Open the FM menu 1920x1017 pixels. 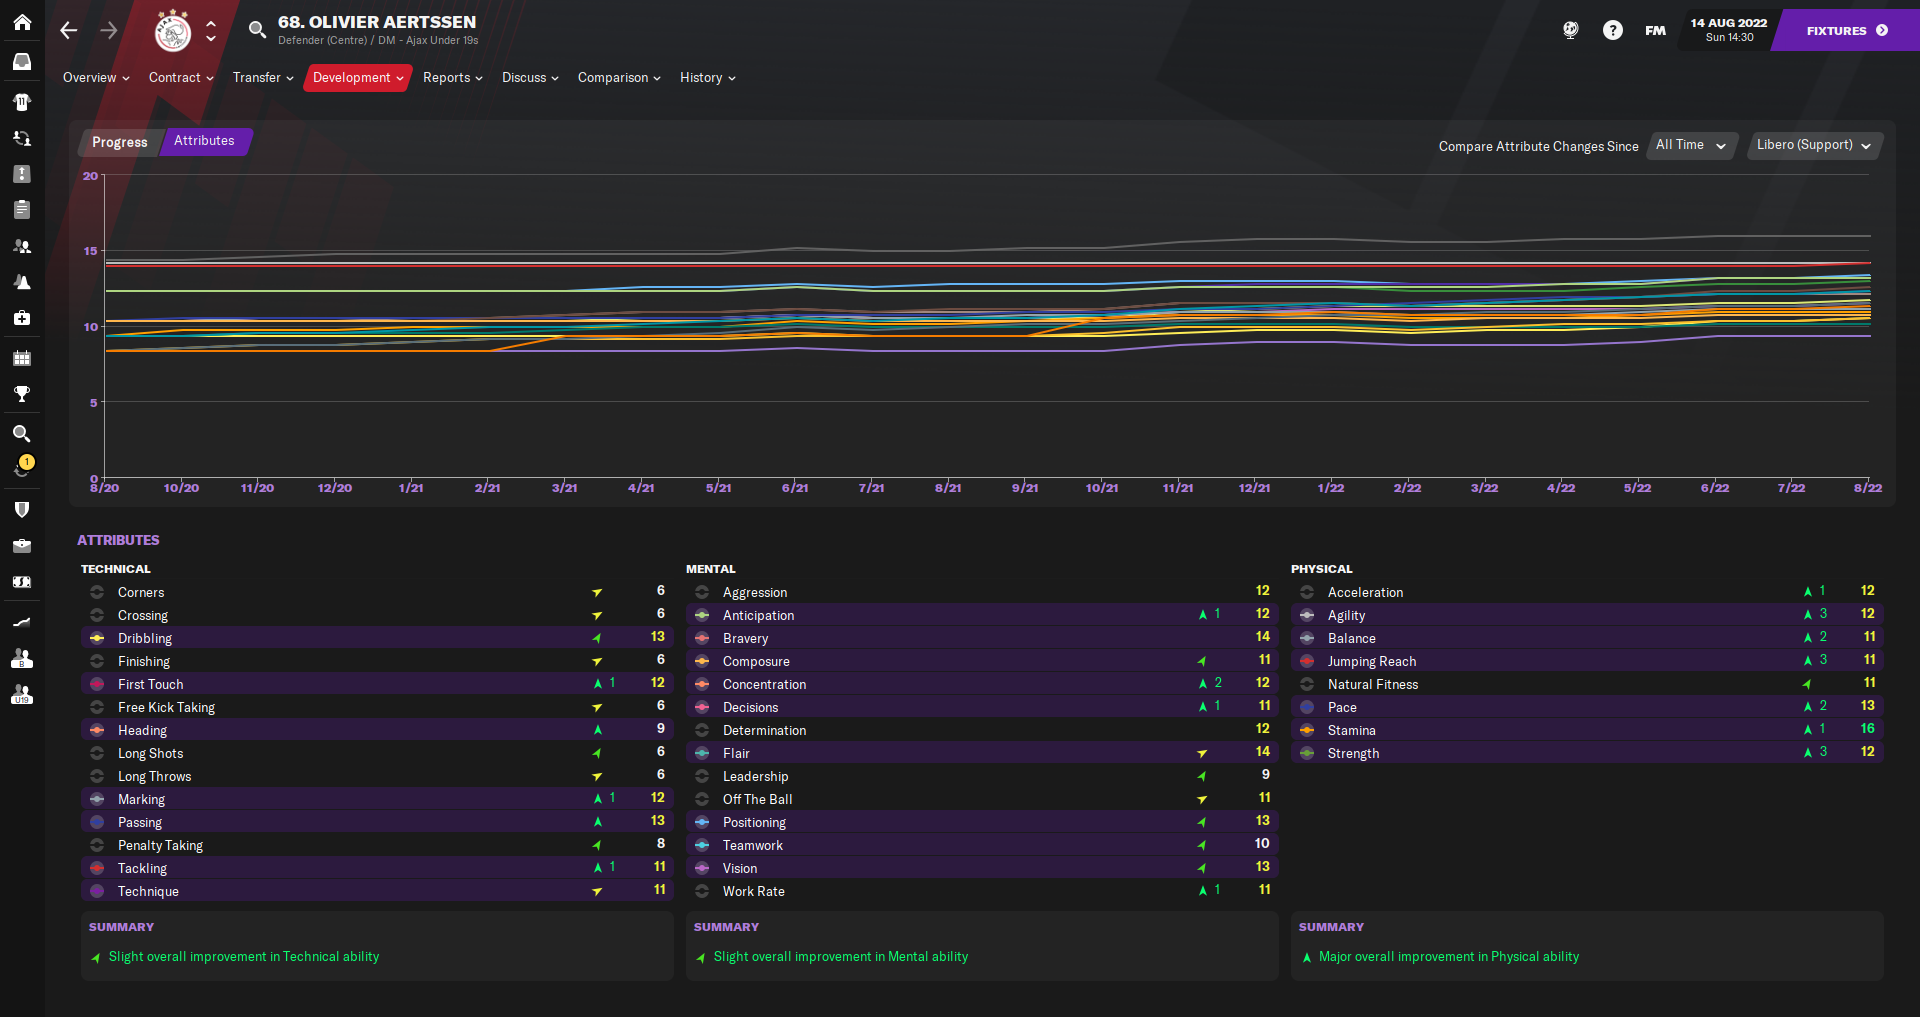tap(1656, 31)
